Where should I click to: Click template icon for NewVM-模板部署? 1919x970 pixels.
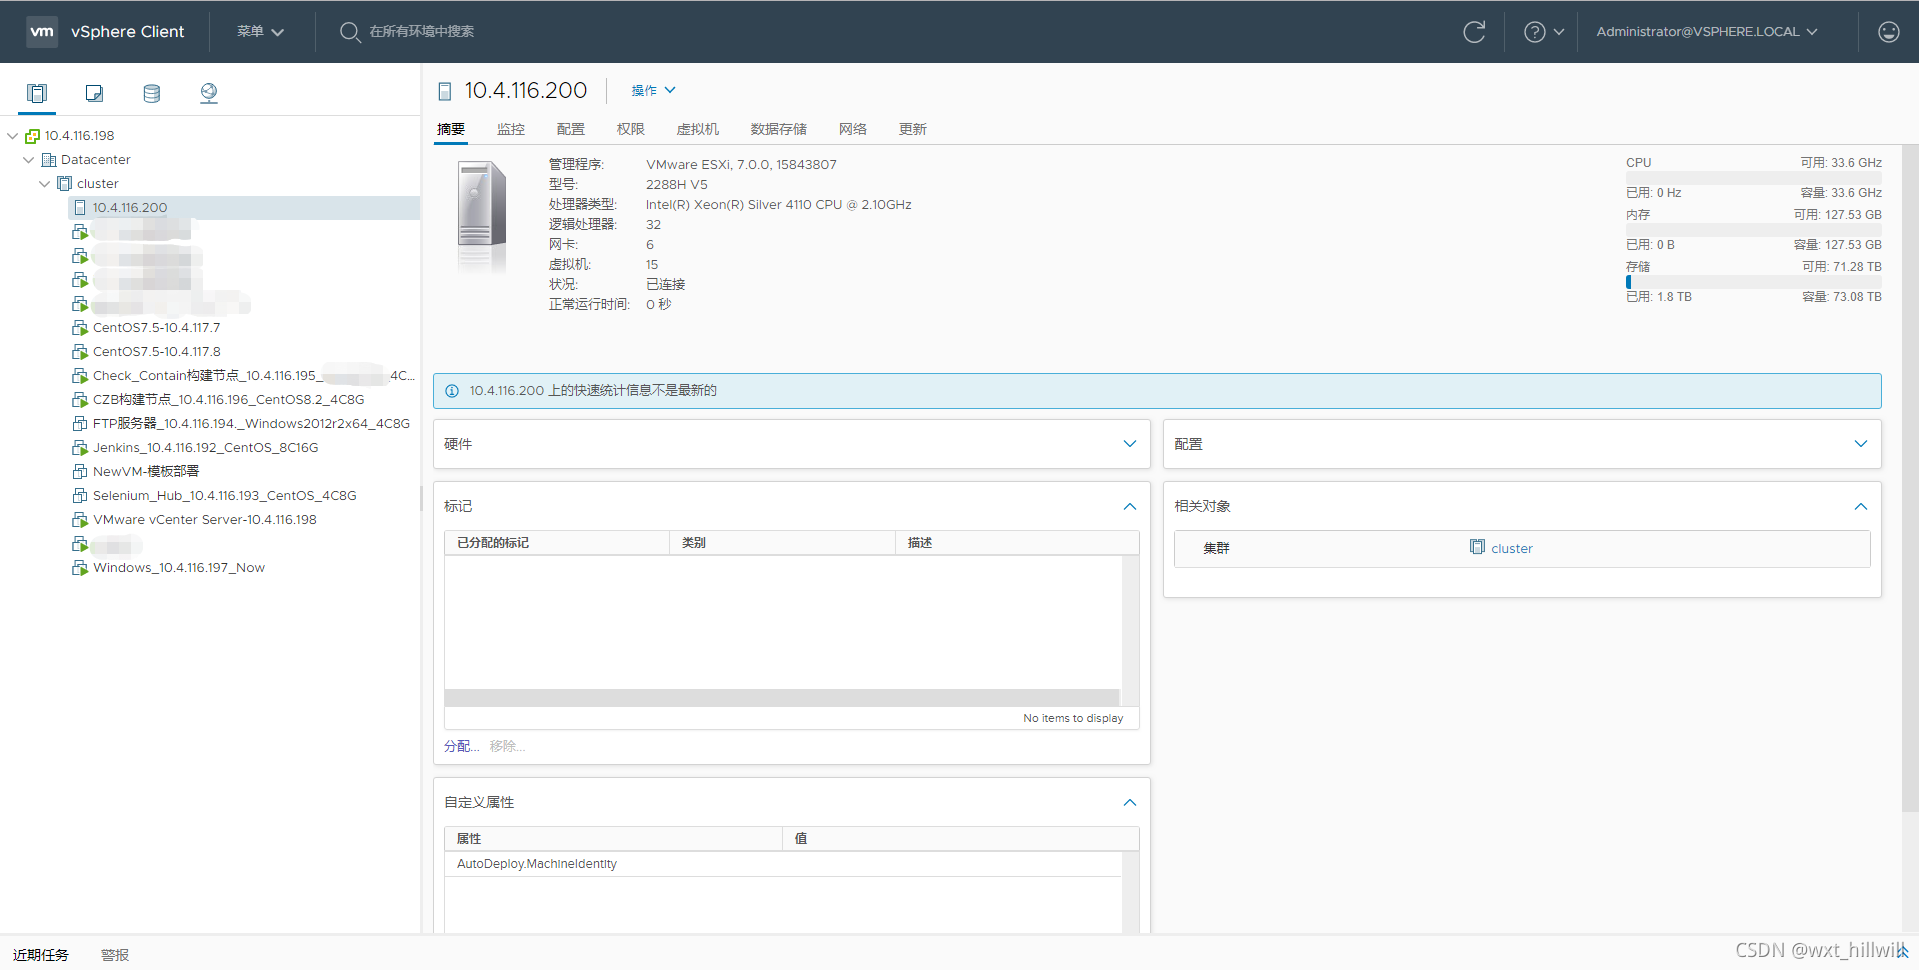coord(80,472)
